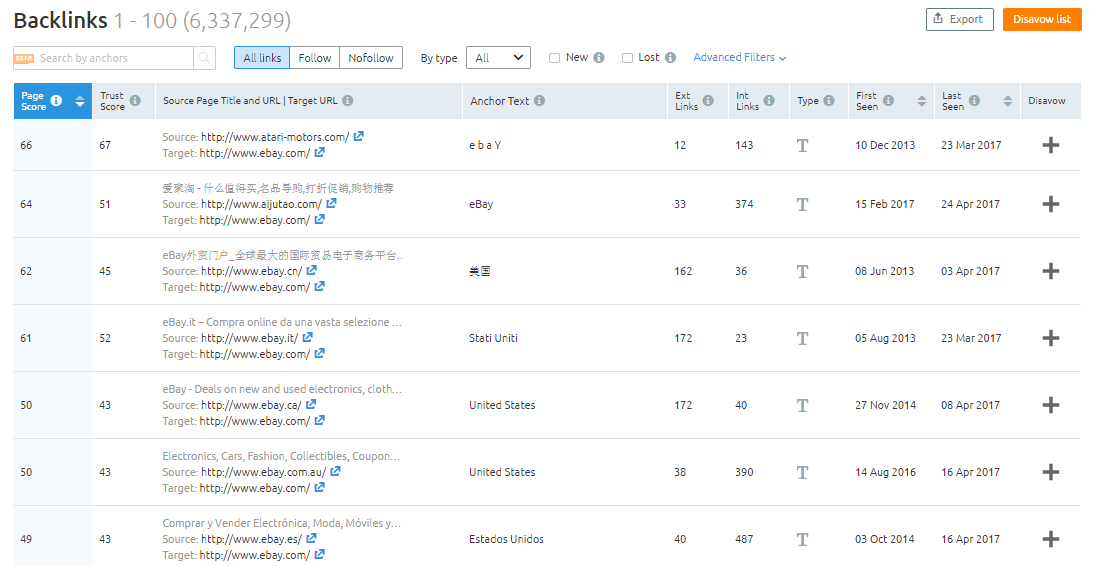Click int links value 487
1099x566 pixels.
(x=744, y=539)
